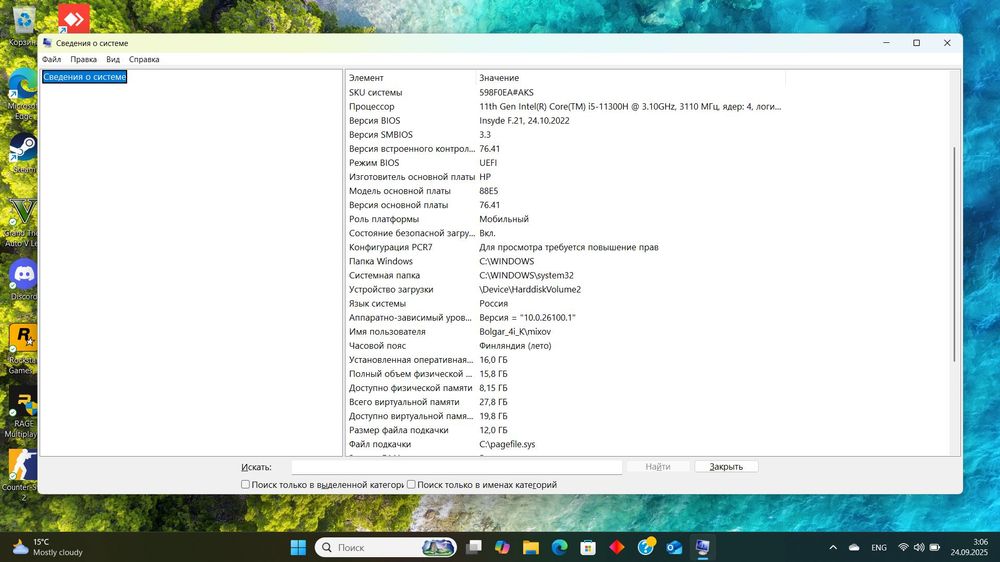Select the SKU системы row
The height and width of the screenshot is (562, 1000).
(566, 92)
